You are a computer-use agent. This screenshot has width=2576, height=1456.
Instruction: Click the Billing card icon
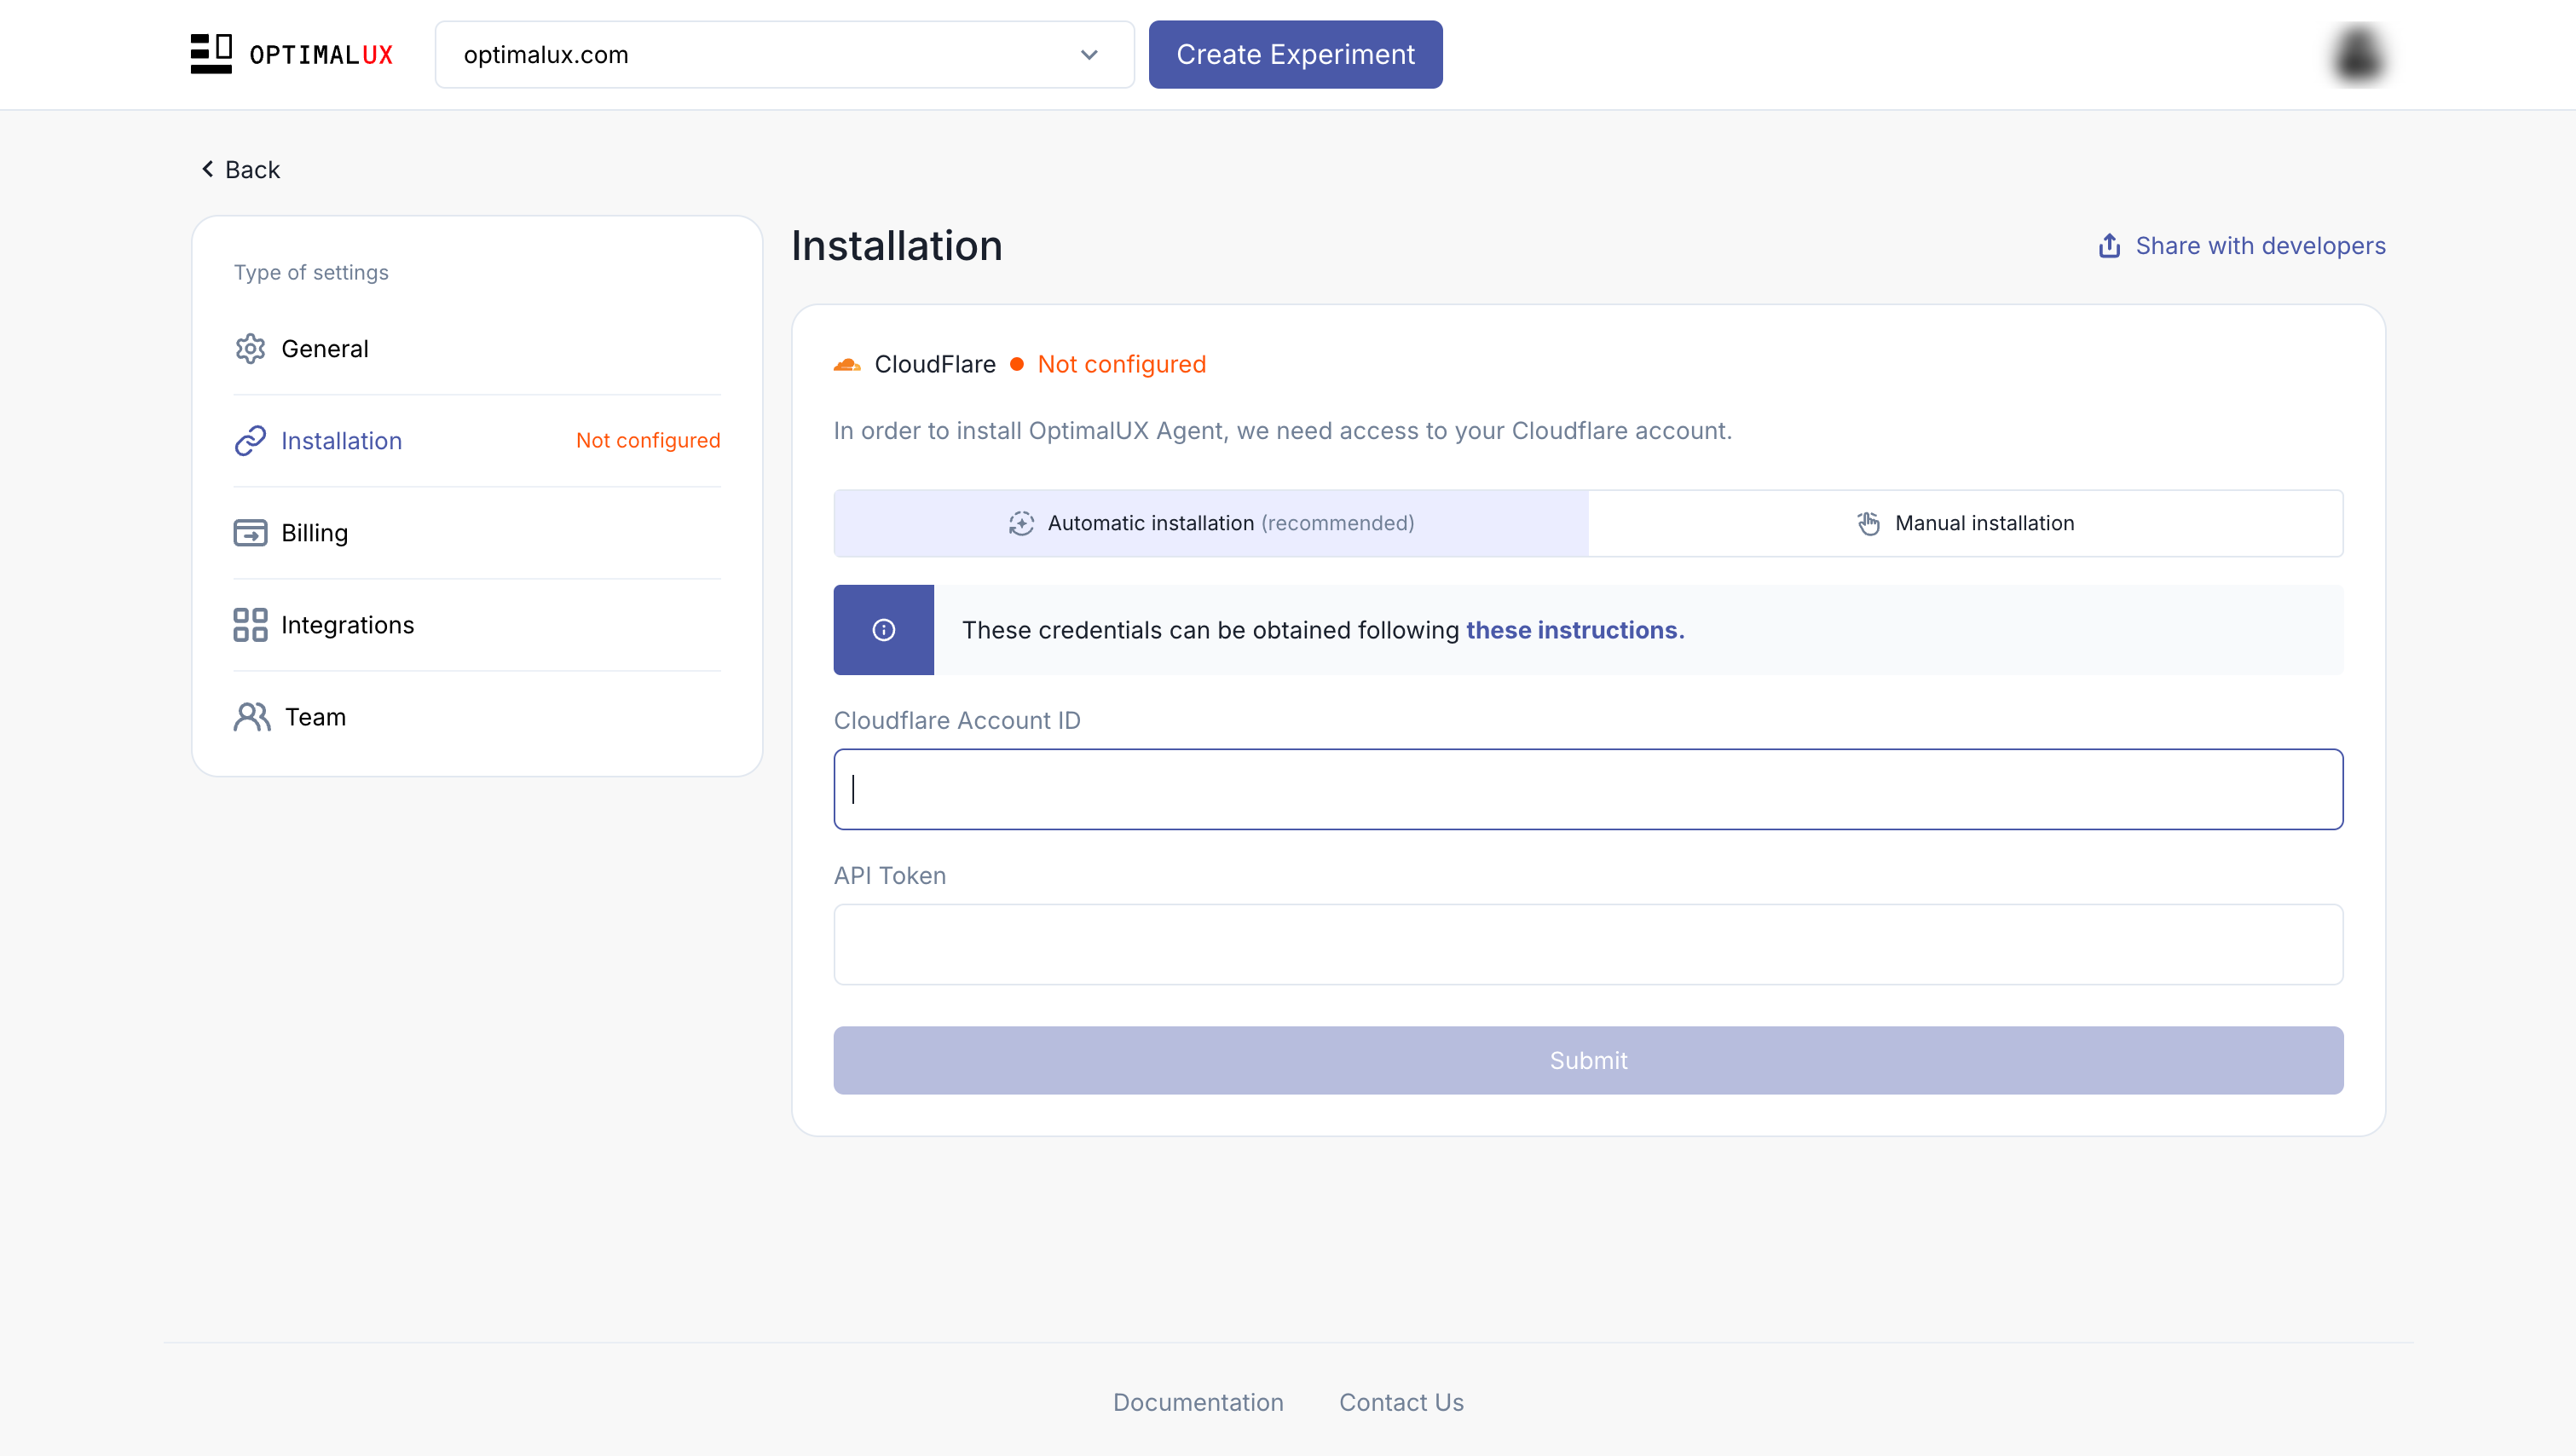(x=250, y=533)
